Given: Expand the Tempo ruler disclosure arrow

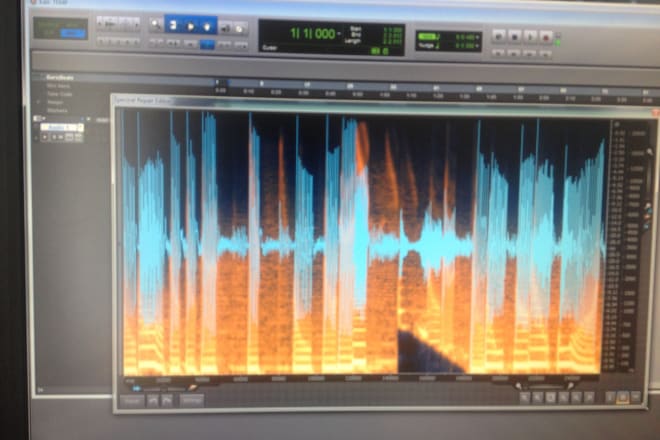Looking at the screenshot, I should pos(38,102).
